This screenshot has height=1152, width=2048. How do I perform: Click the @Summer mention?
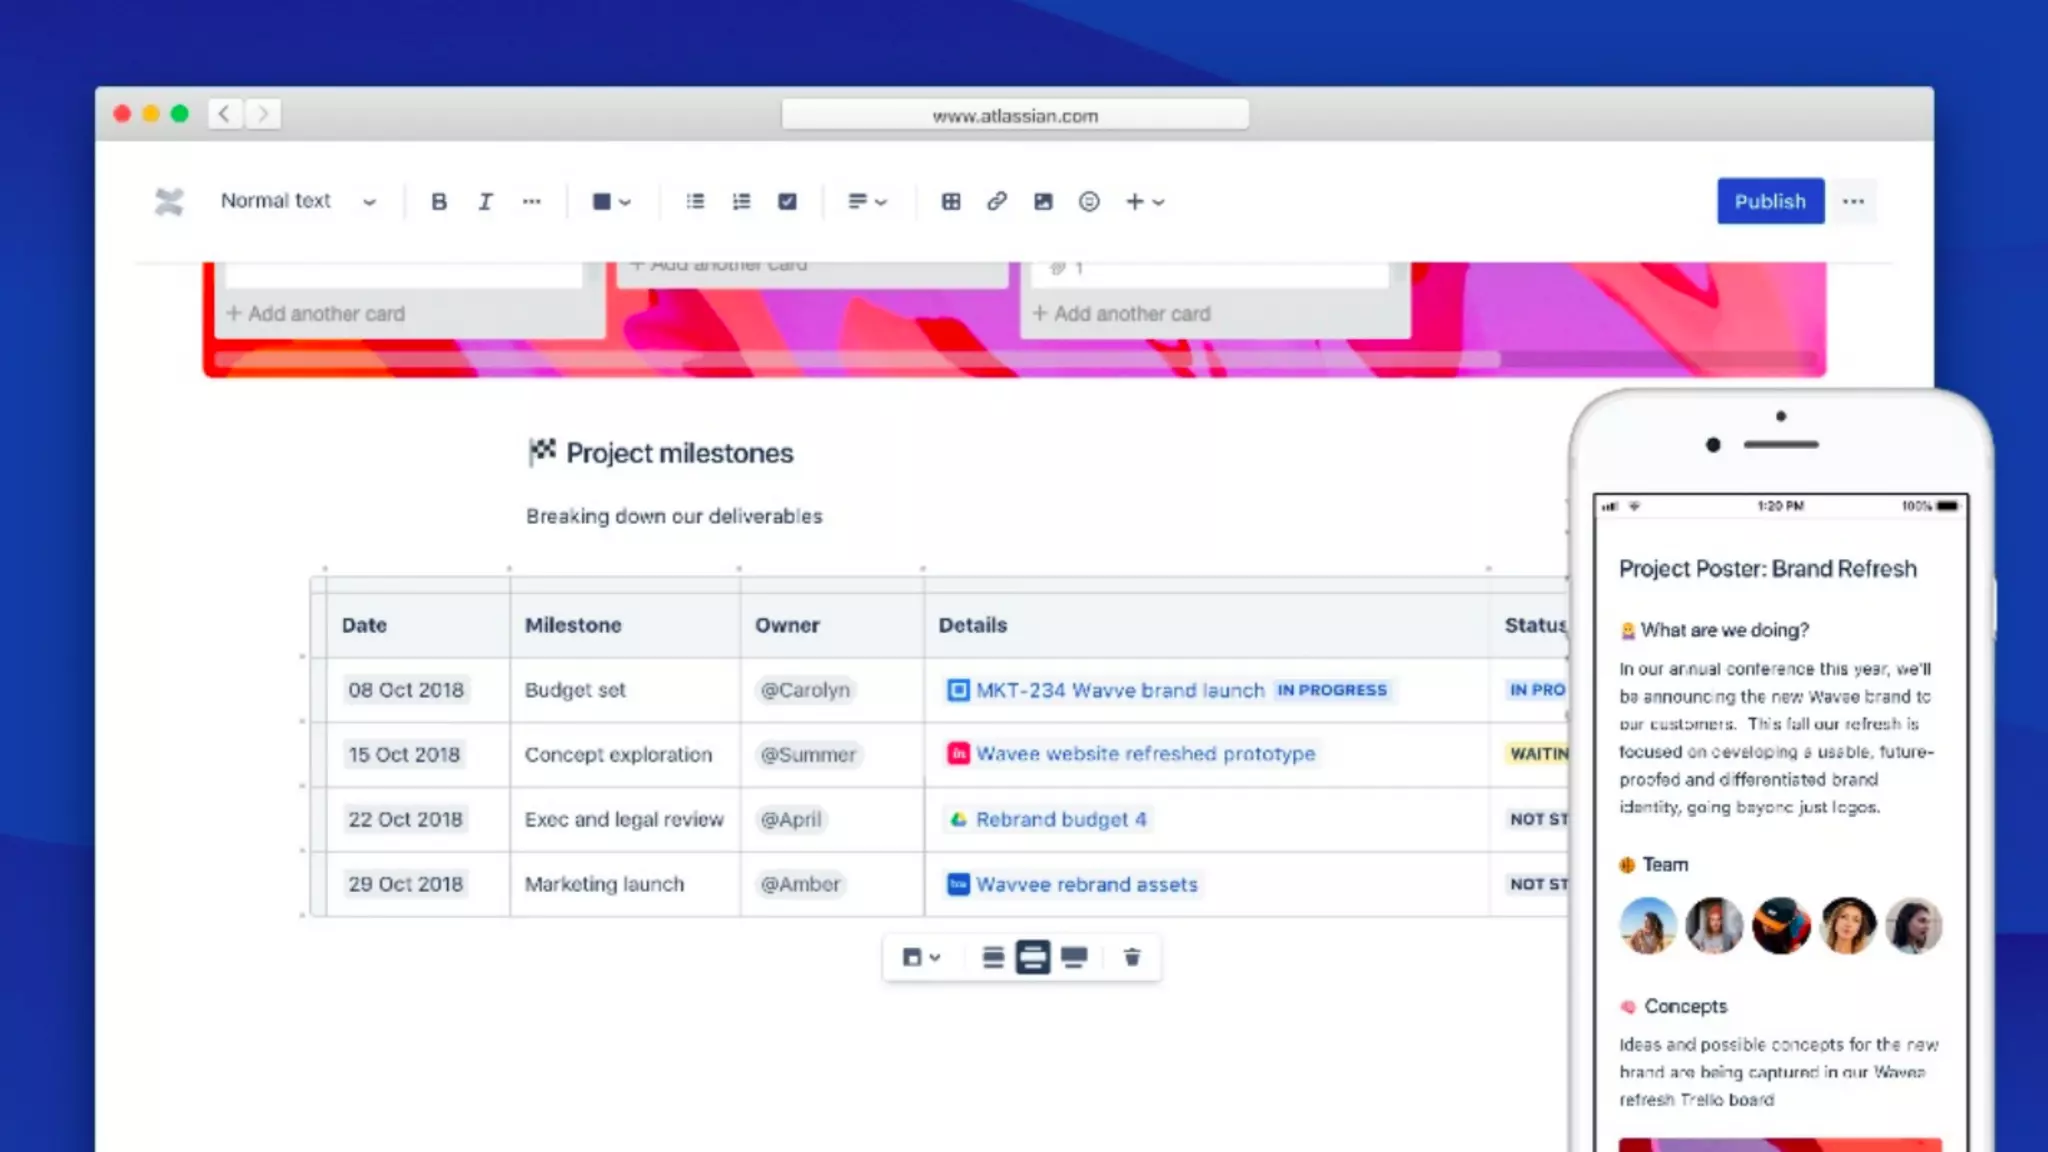pos(808,754)
